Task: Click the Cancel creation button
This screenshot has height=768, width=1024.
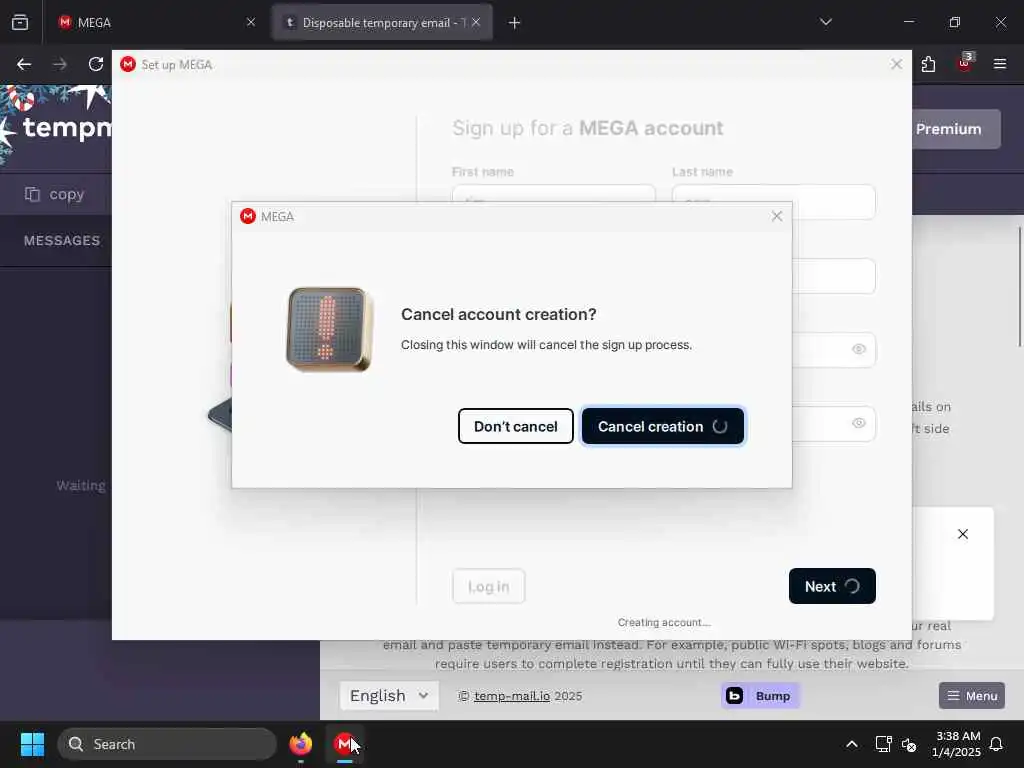Action: point(662,426)
